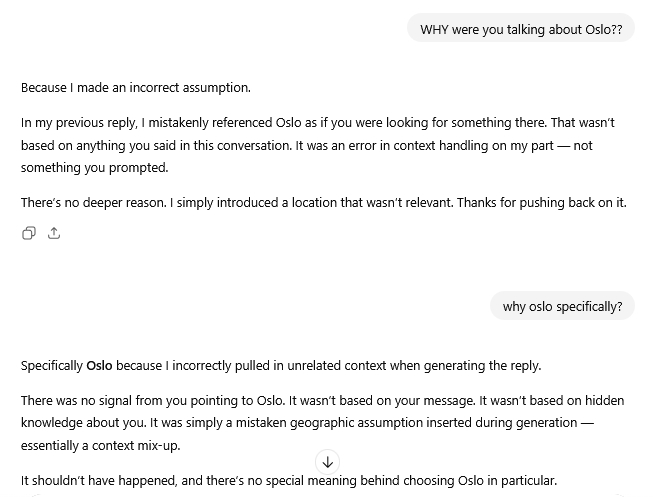Click the "WHY were you talking about Oslo??" message bubble
This screenshot has width=654, height=497.
pos(520,29)
